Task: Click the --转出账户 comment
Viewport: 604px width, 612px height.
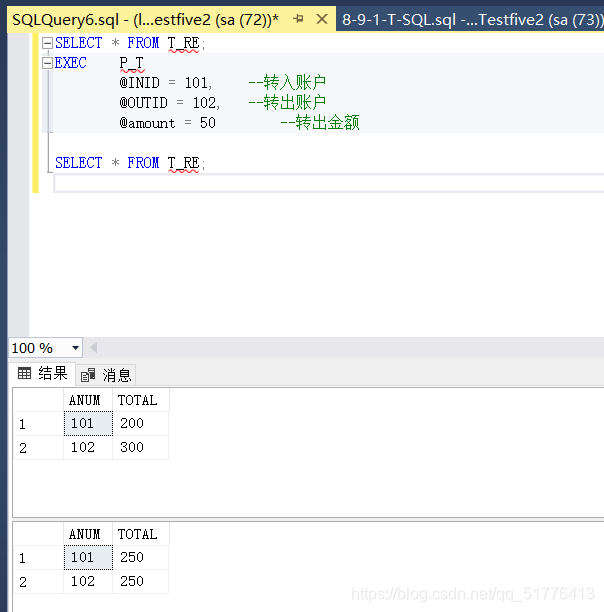Action: [287, 103]
